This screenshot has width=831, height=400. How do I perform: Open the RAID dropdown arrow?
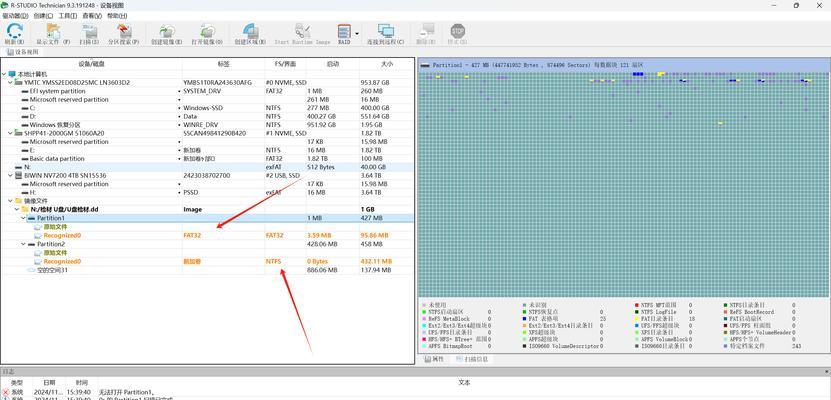click(x=357, y=33)
